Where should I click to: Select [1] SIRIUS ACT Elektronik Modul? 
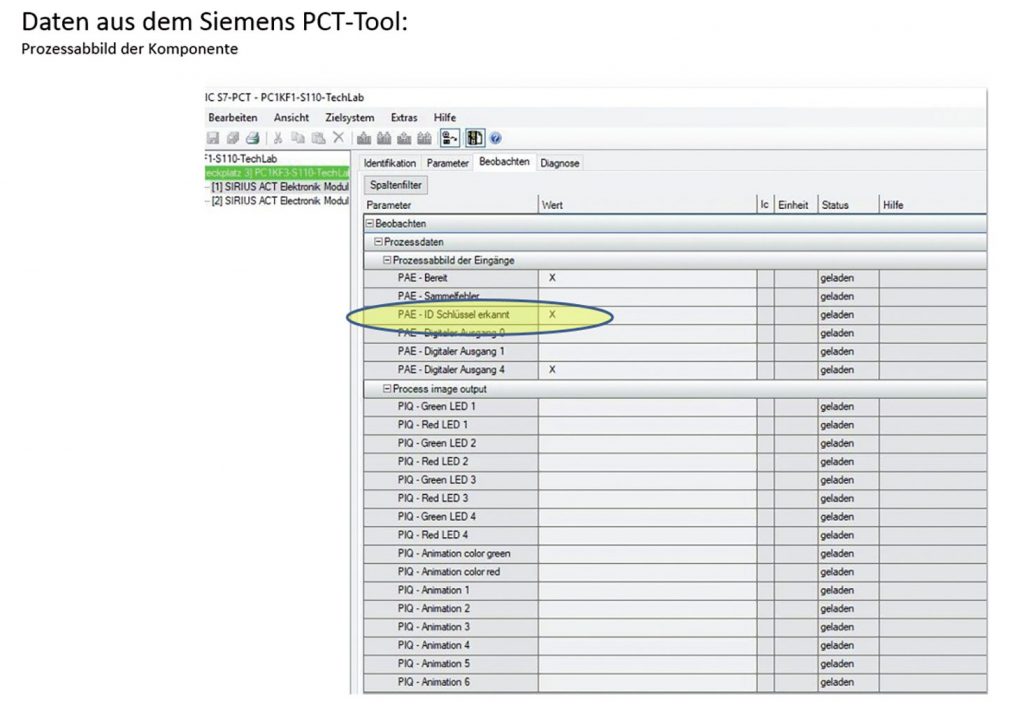pyautogui.click(x=279, y=187)
